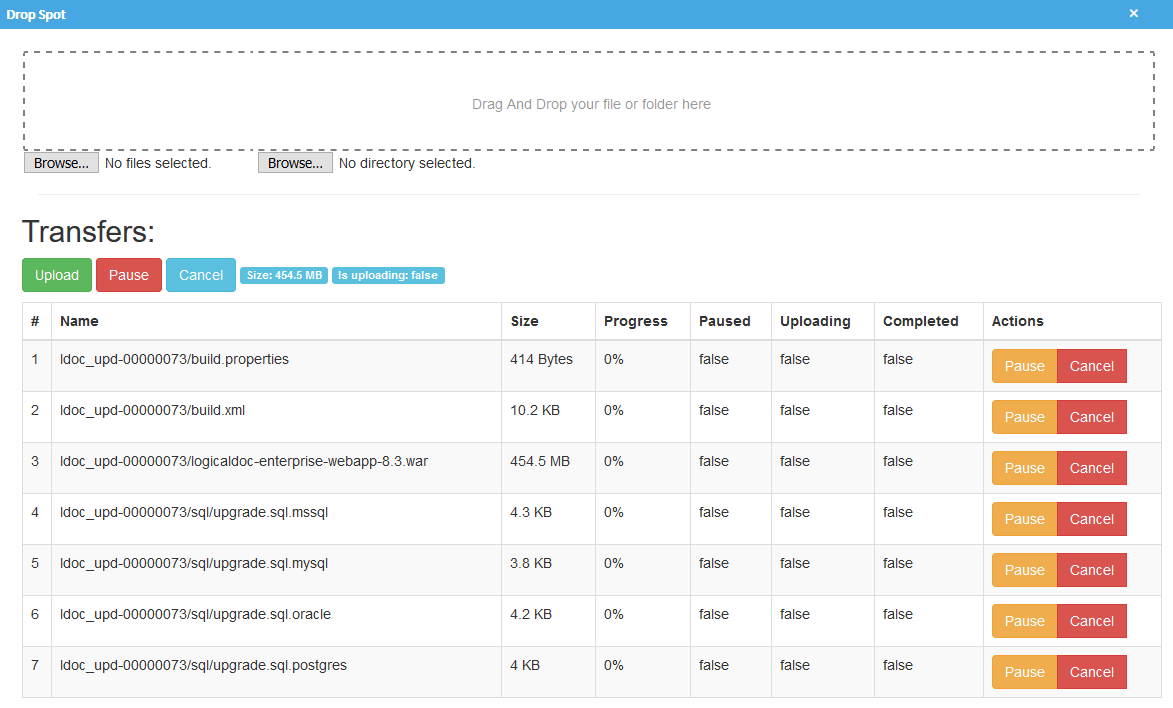Cancel the upgrade.sql.oracle transfer

coord(1091,620)
